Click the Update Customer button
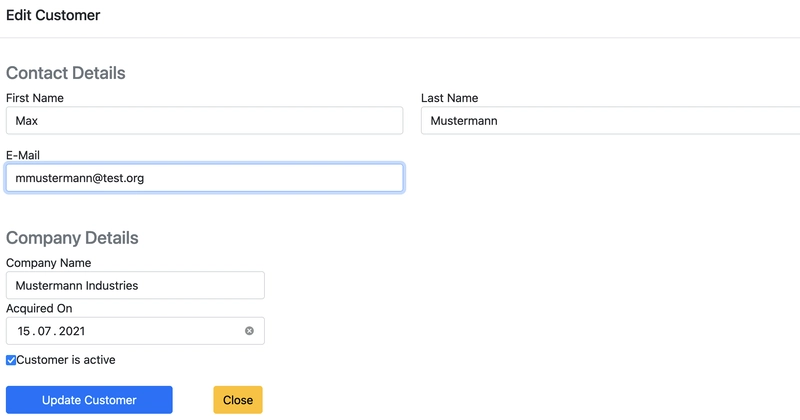 89,400
